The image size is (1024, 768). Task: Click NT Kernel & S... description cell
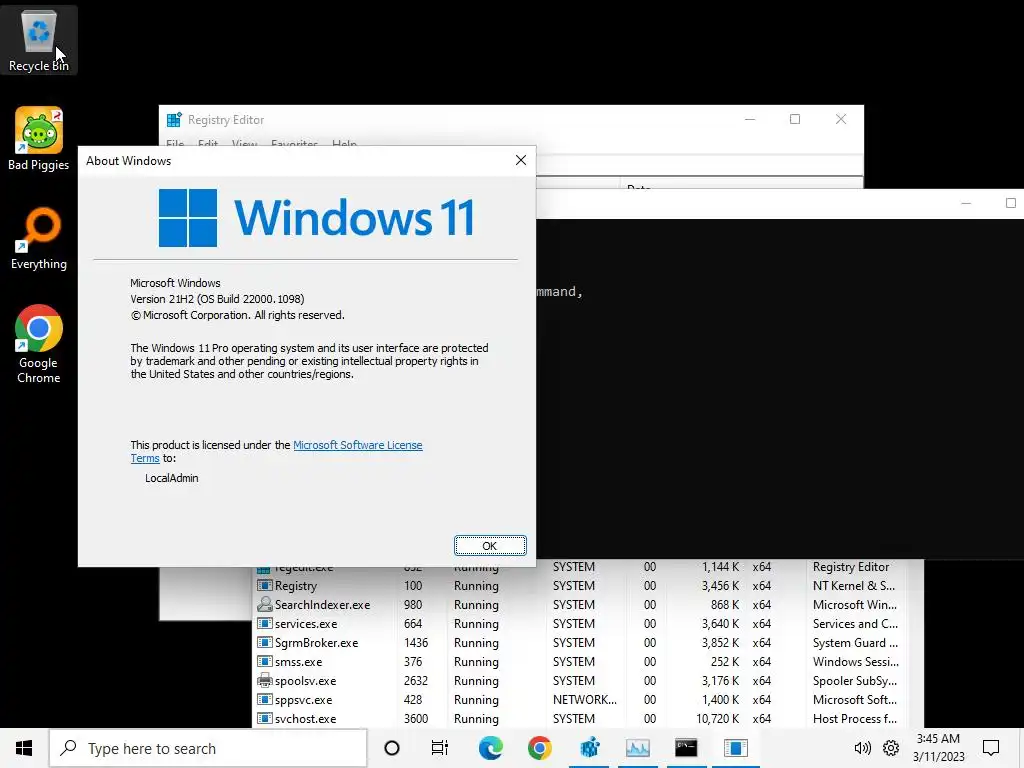pyautogui.click(x=854, y=586)
